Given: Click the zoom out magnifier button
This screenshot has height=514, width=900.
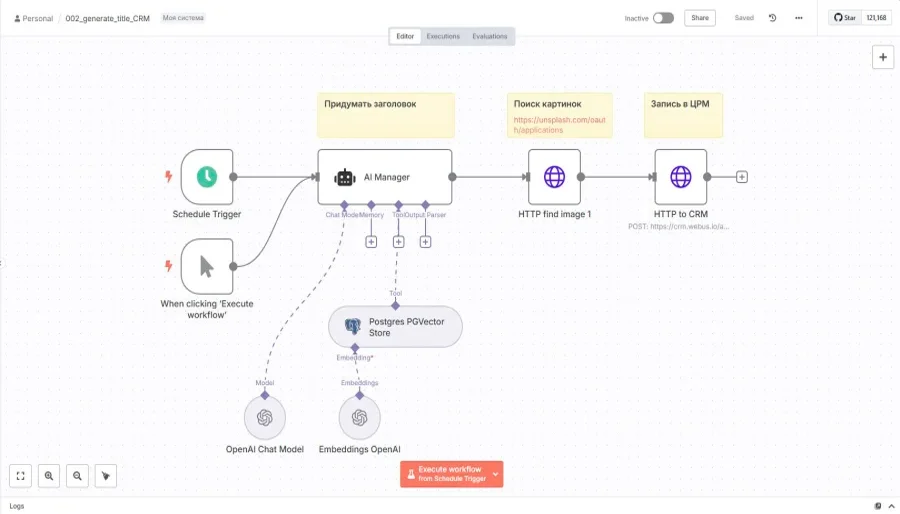Looking at the screenshot, I should [x=77, y=476].
